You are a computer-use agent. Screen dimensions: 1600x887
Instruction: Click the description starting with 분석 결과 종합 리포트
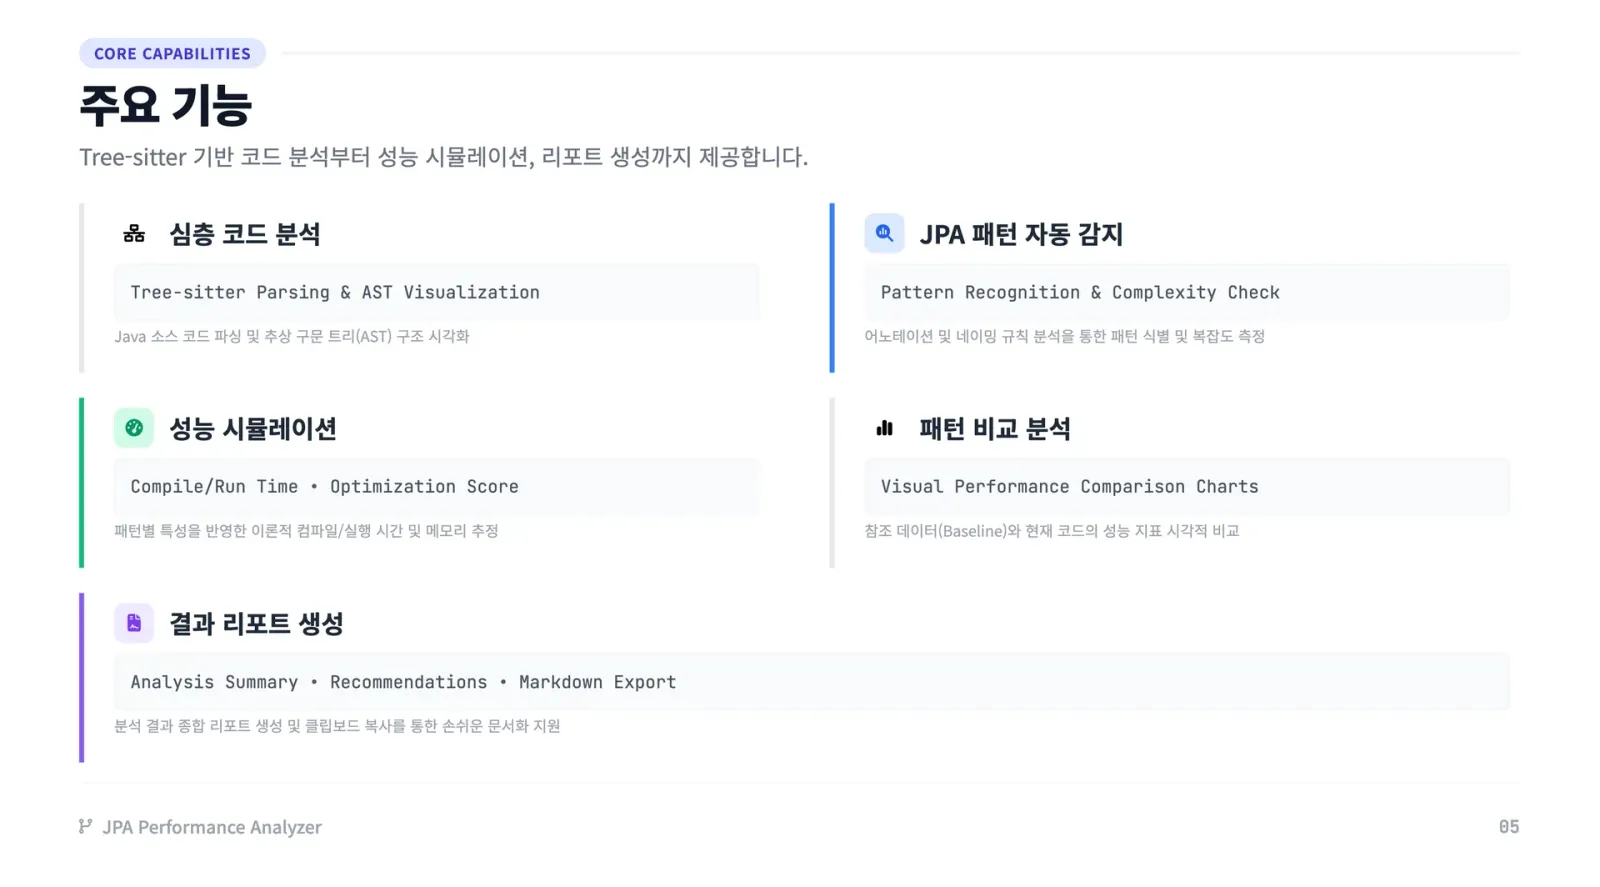pos(337,726)
